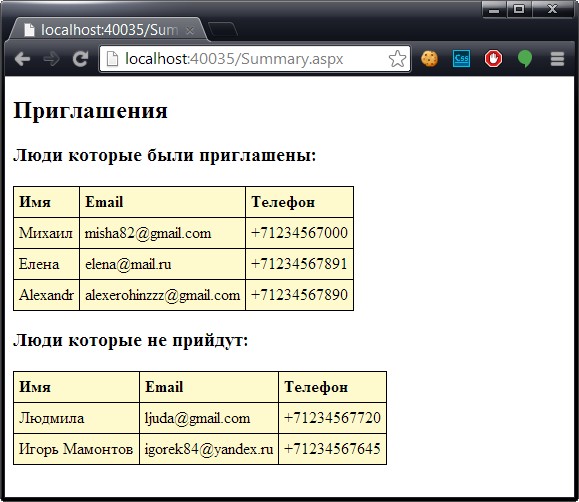Close the browser window

tap(552, 9)
